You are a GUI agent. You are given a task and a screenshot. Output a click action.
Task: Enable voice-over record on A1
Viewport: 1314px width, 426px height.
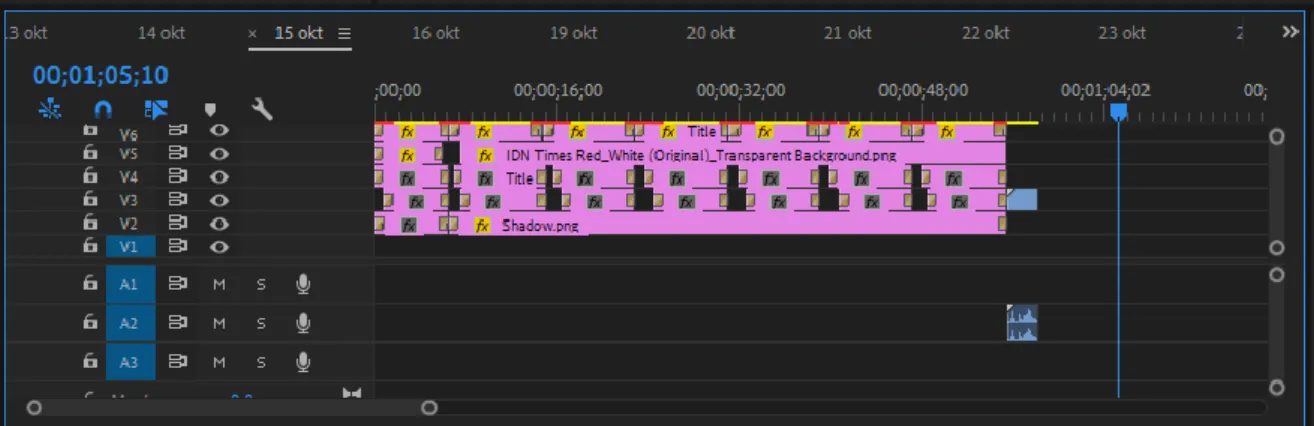(x=303, y=284)
